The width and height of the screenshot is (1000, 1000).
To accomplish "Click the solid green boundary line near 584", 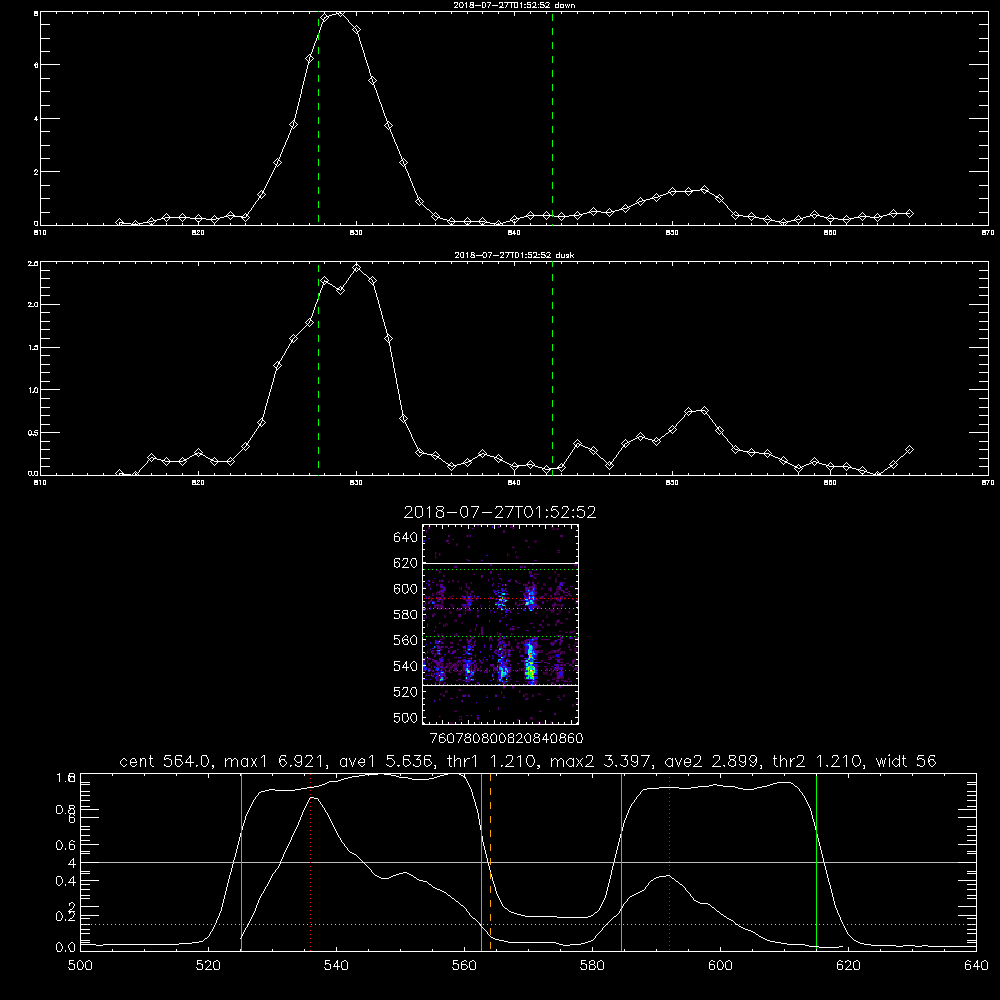I will pos(621,861).
